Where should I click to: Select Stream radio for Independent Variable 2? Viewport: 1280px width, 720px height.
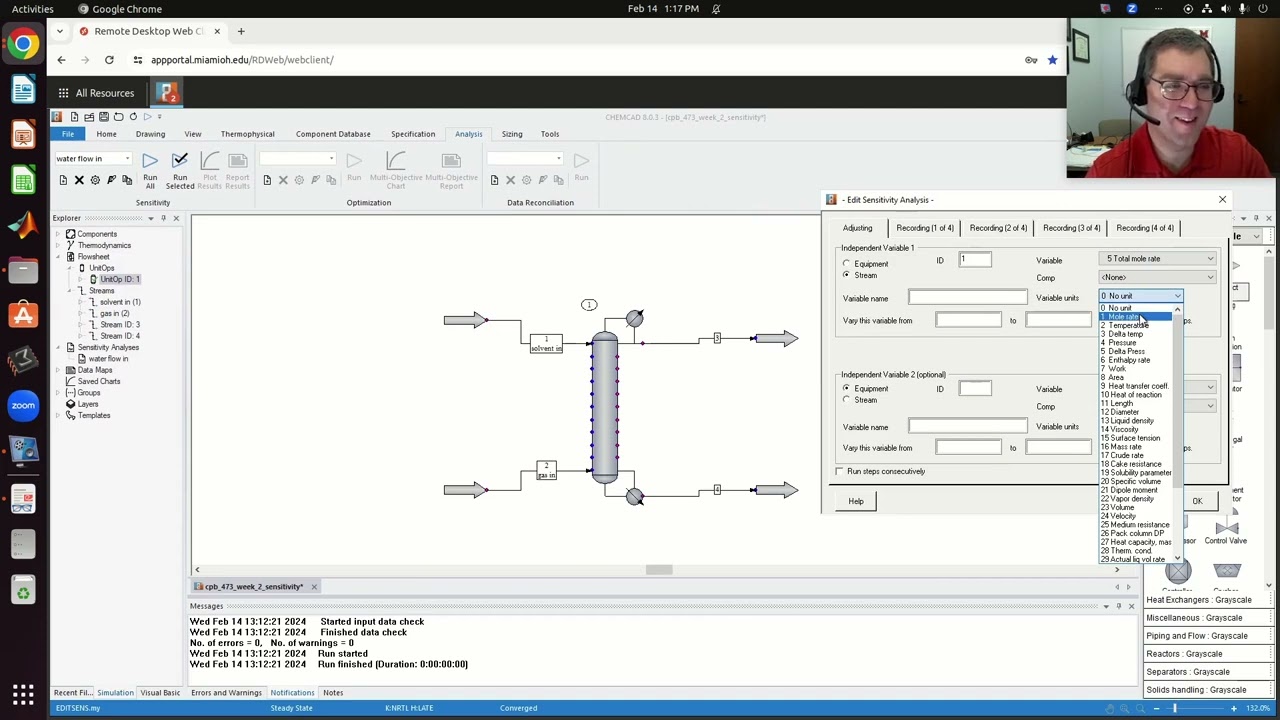tap(847, 400)
